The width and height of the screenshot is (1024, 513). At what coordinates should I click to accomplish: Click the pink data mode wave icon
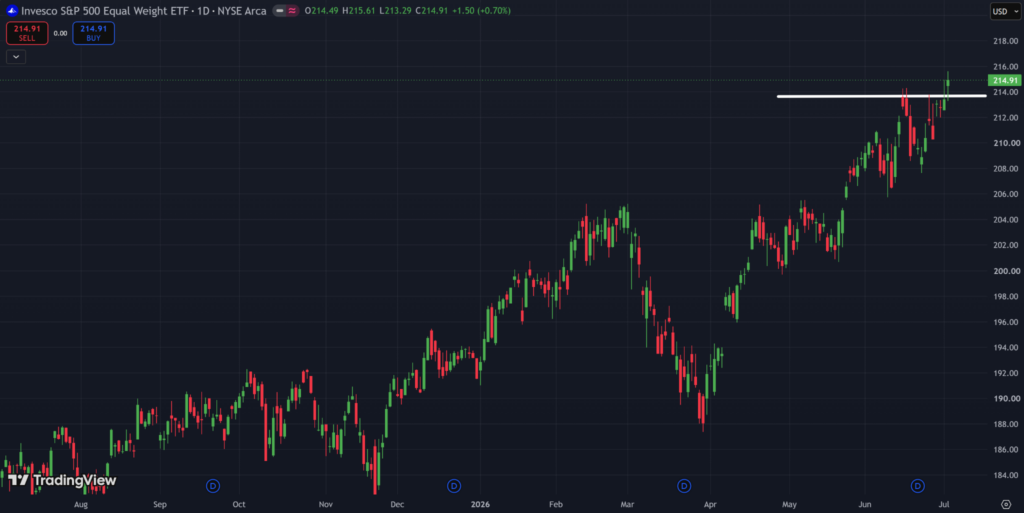coord(292,10)
